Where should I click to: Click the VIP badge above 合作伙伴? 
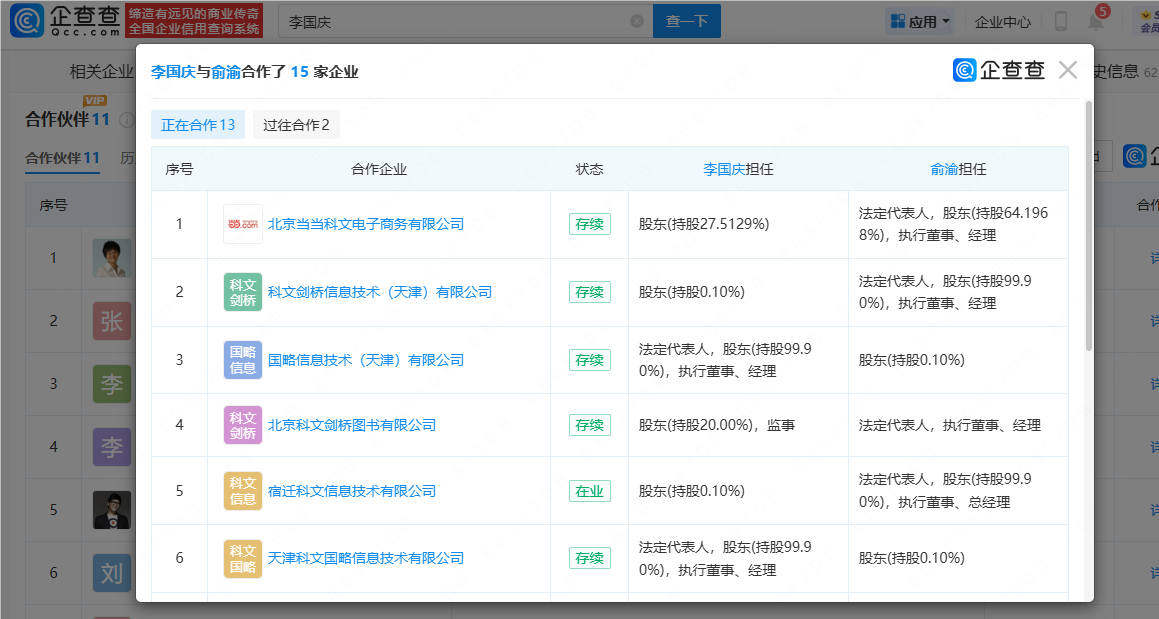click(x=95, y=101)
